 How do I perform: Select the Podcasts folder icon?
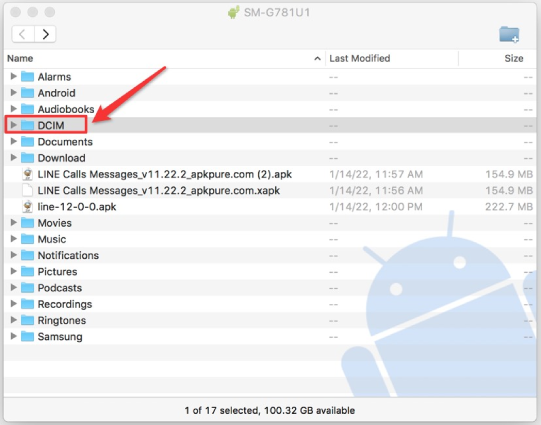[27, 288]
